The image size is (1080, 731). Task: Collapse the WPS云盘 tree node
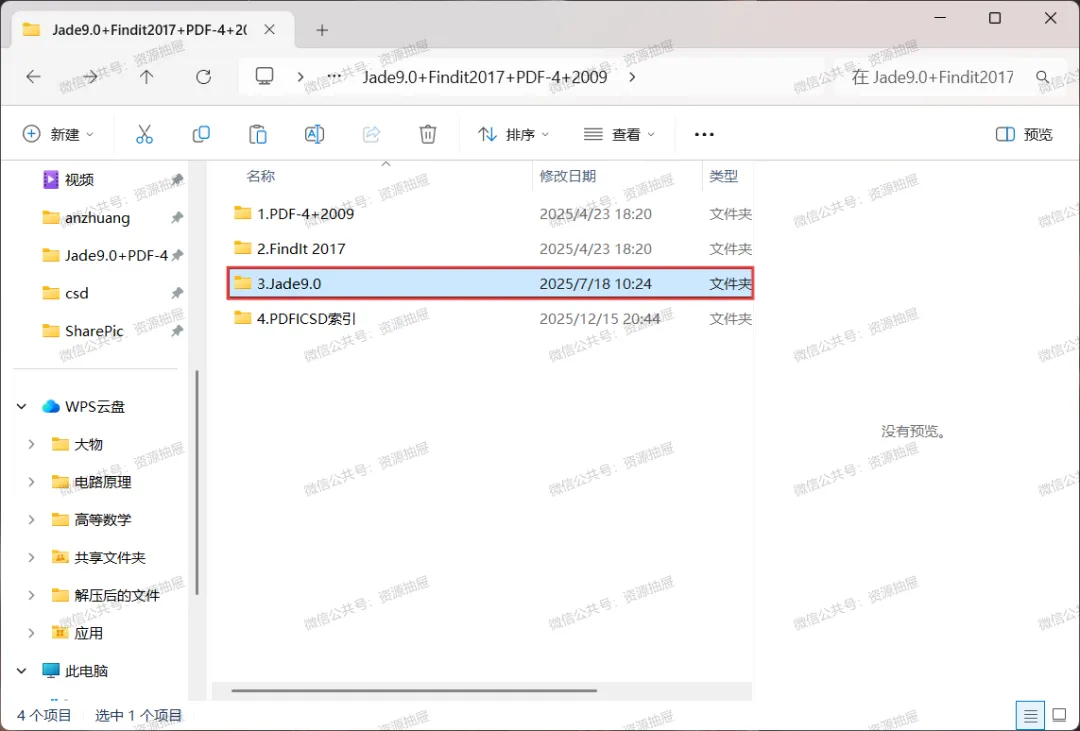[x=22, y=406]
